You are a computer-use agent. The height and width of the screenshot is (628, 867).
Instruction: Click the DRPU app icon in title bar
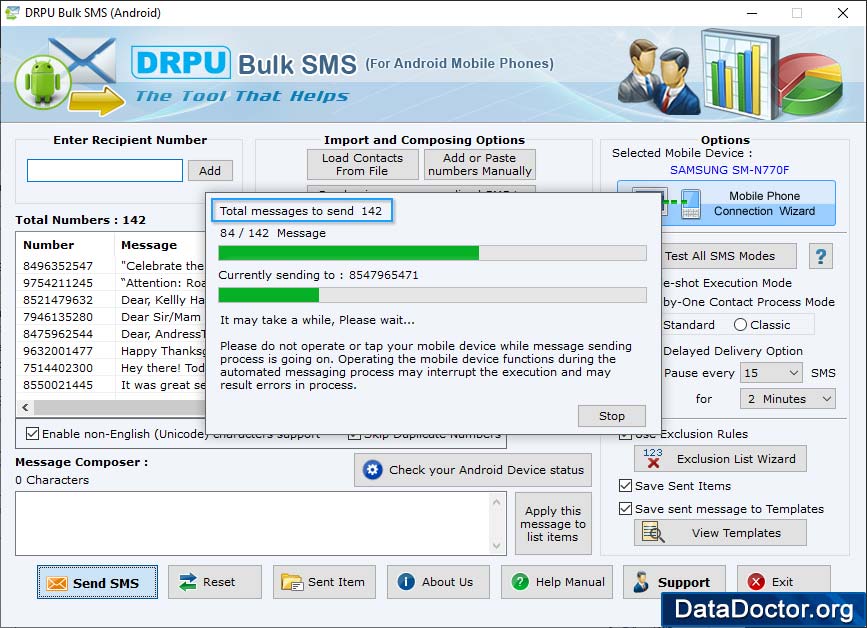[x=12, y=12]
